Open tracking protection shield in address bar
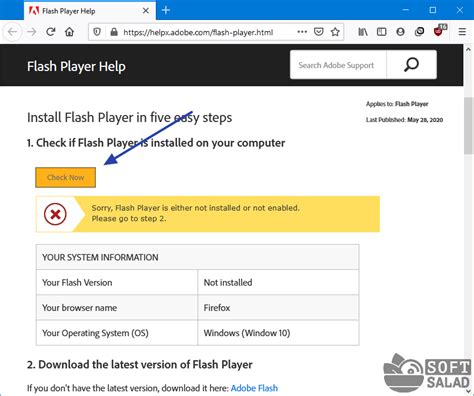The width and height of the screenshot is (474, 396). (x=97, y=32)
